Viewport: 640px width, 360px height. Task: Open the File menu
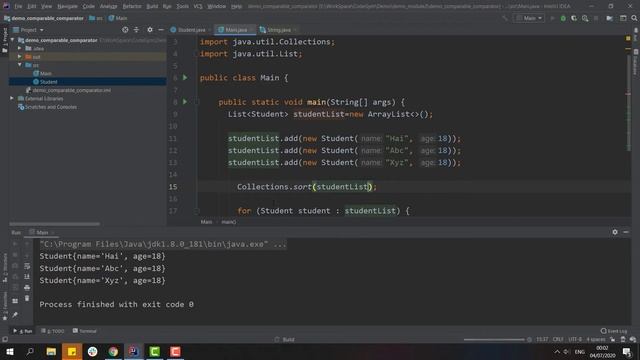point(18,6)
